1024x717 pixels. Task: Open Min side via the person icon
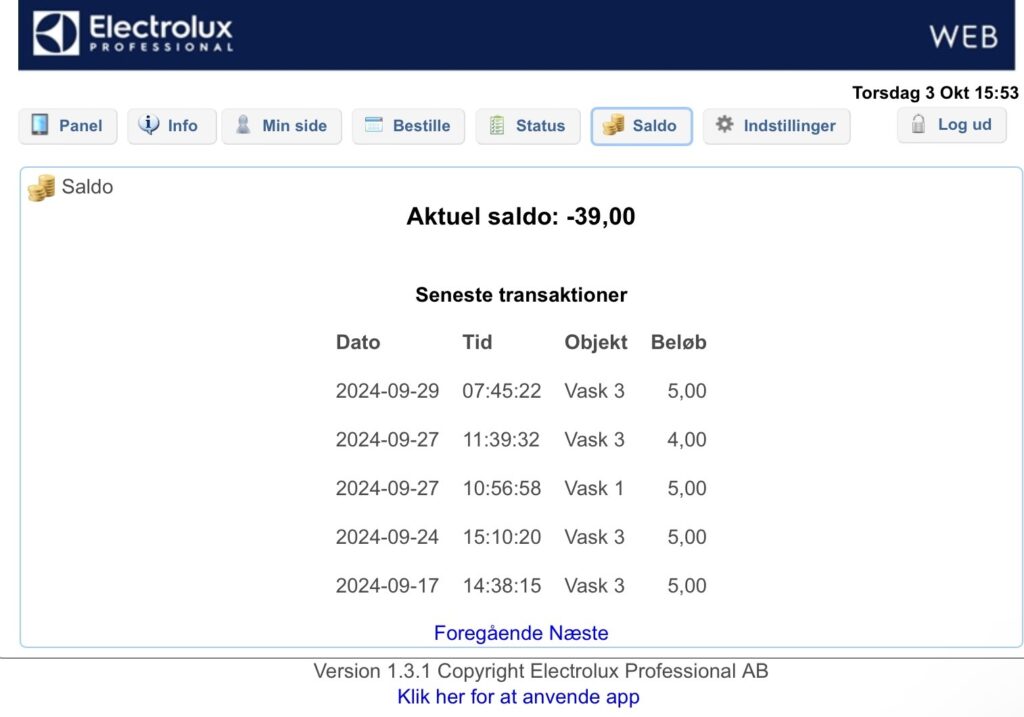243,125
